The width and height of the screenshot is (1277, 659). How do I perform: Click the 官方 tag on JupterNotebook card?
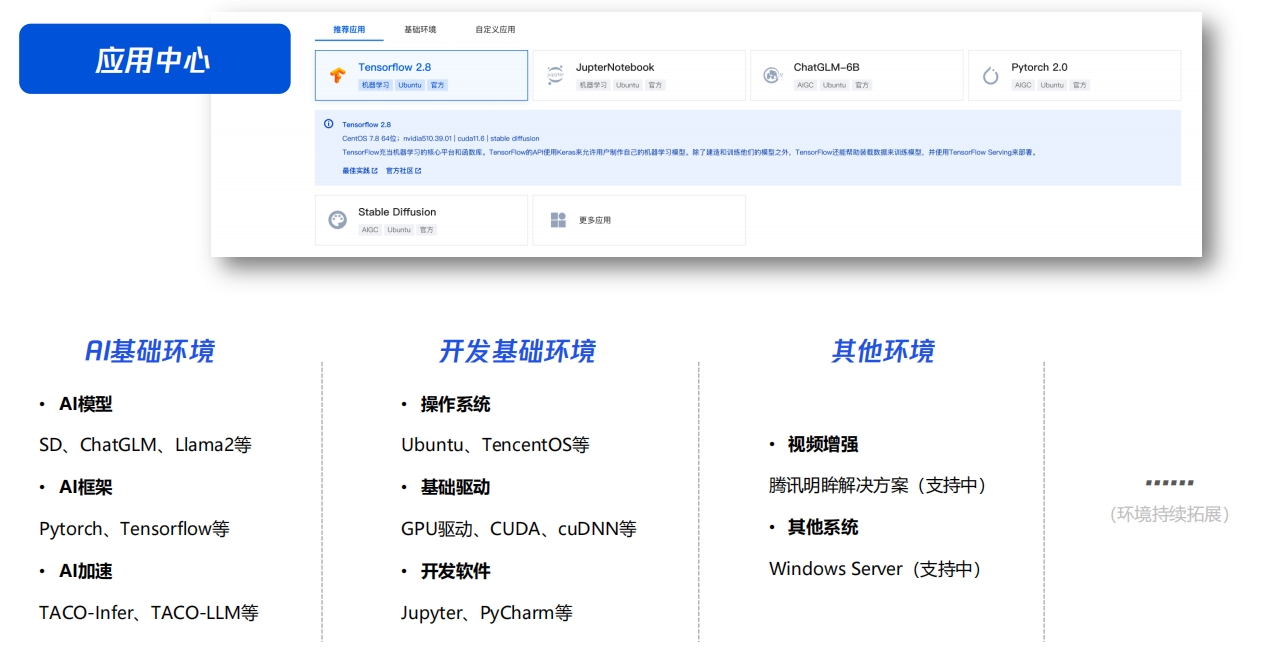655,85
